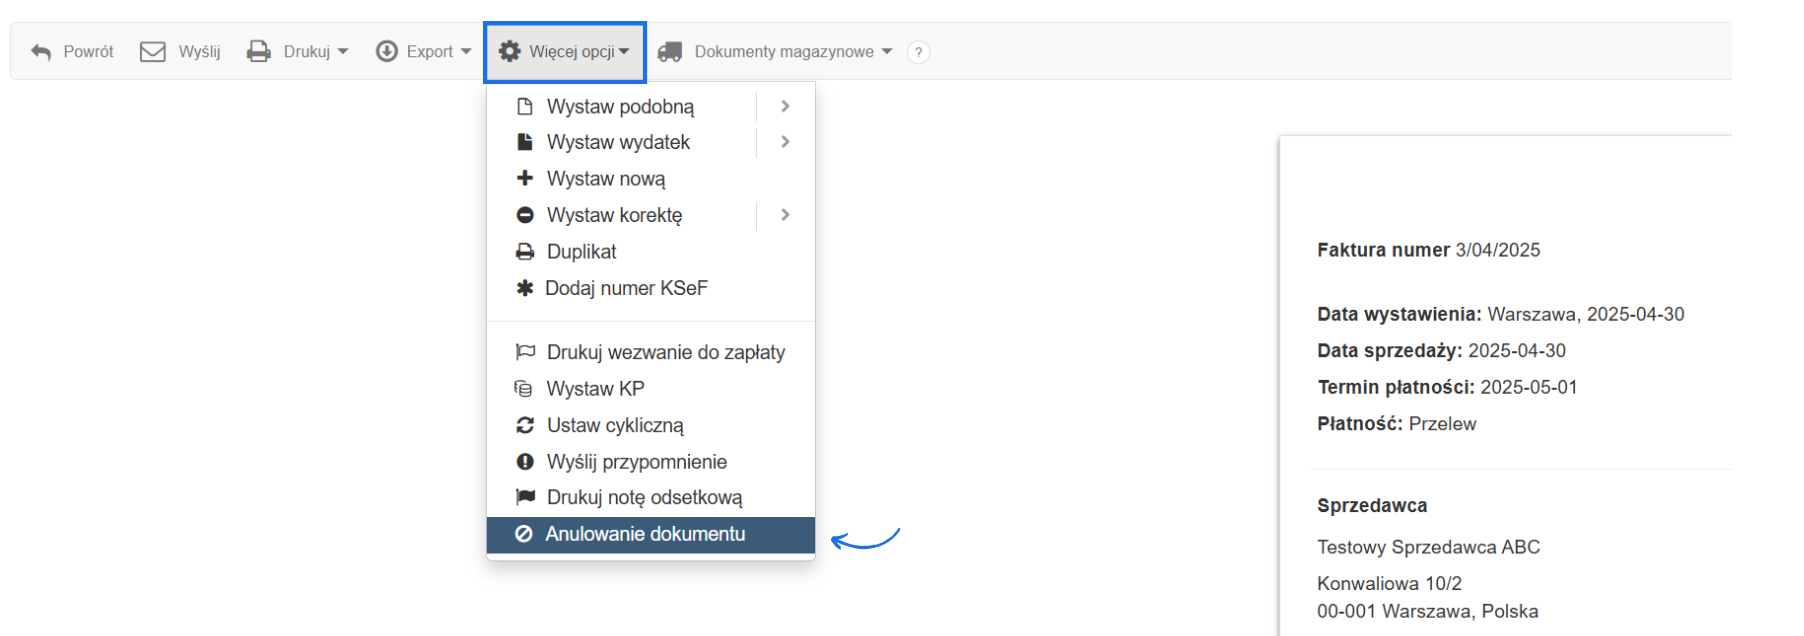Open the Drukuj dropdown caret
This screenshot has height=636, width=1804.
[x=343, y=52]
